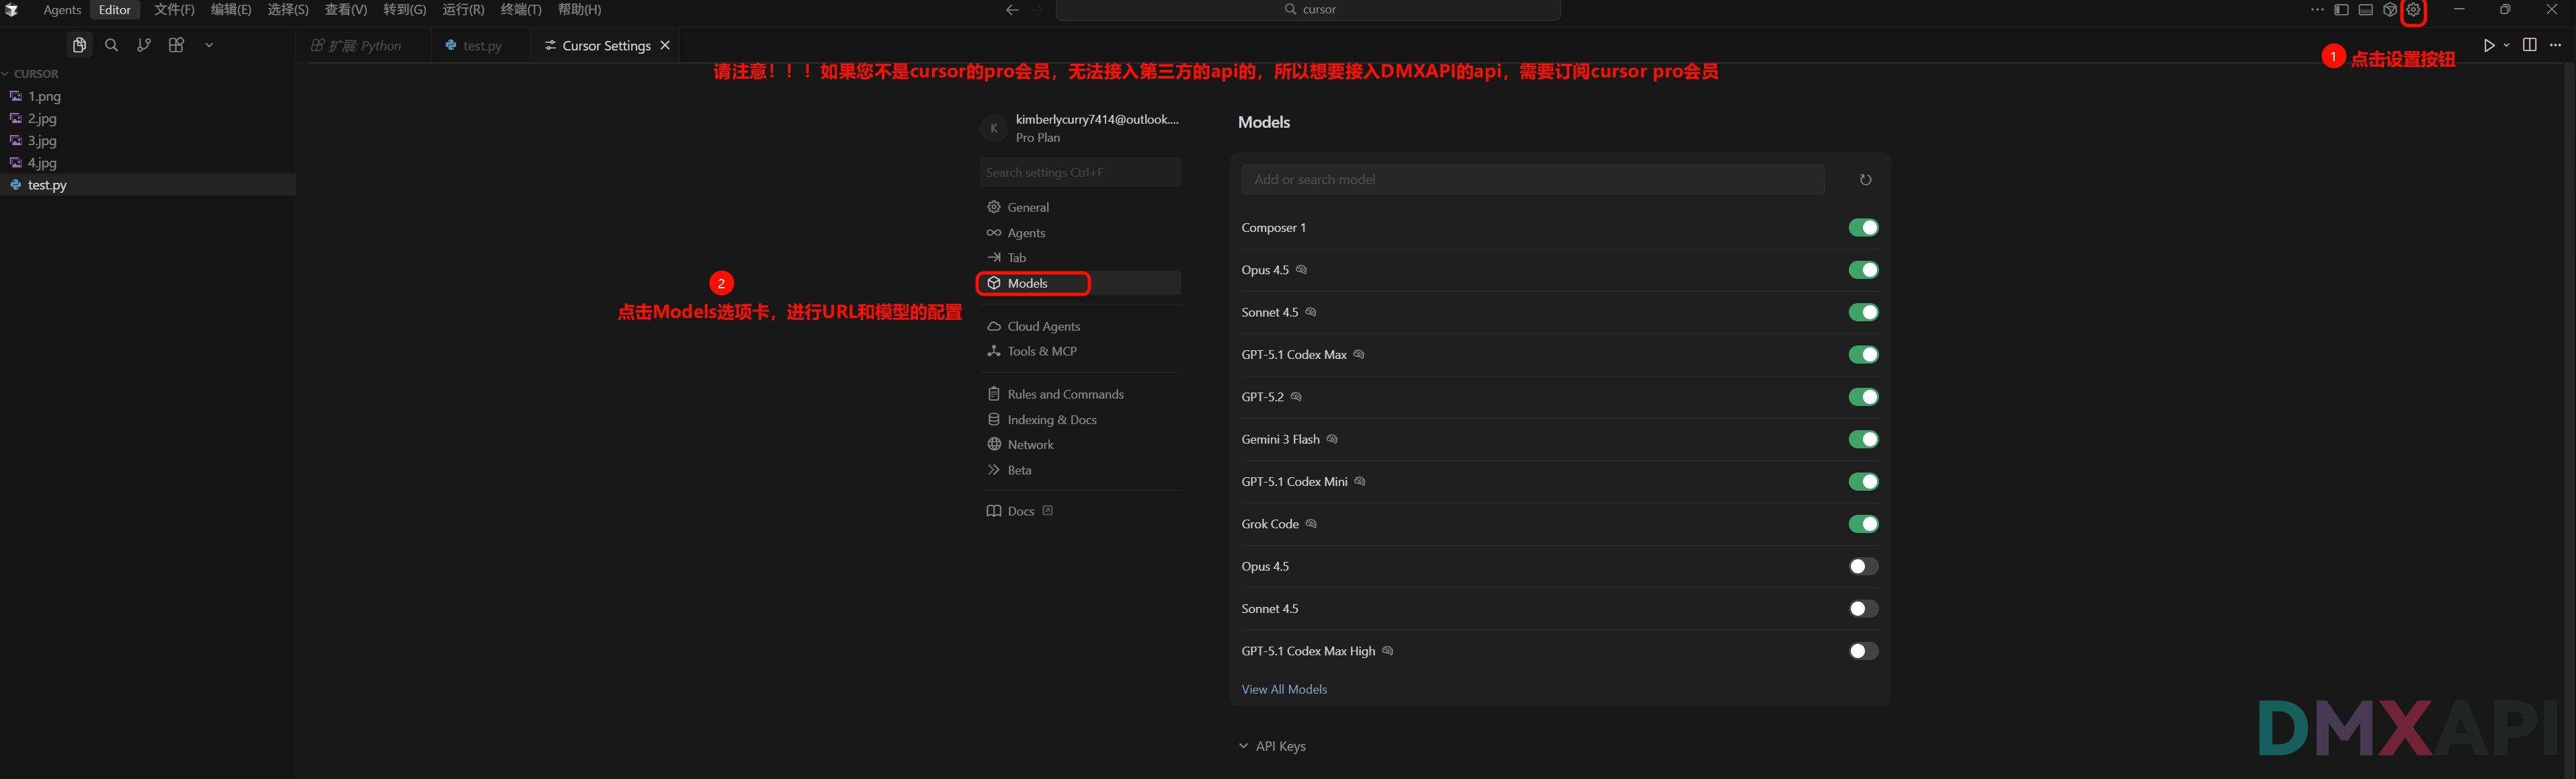The height and width of the screenshot is (779, 2576).
Task: Open the Extensions view icon
Action: click(176, 45)
